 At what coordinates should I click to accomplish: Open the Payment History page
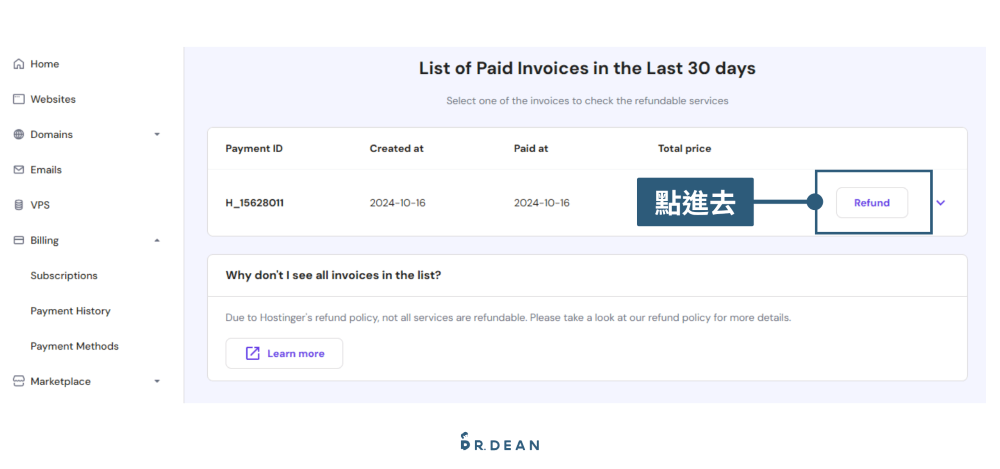(70, 311)
